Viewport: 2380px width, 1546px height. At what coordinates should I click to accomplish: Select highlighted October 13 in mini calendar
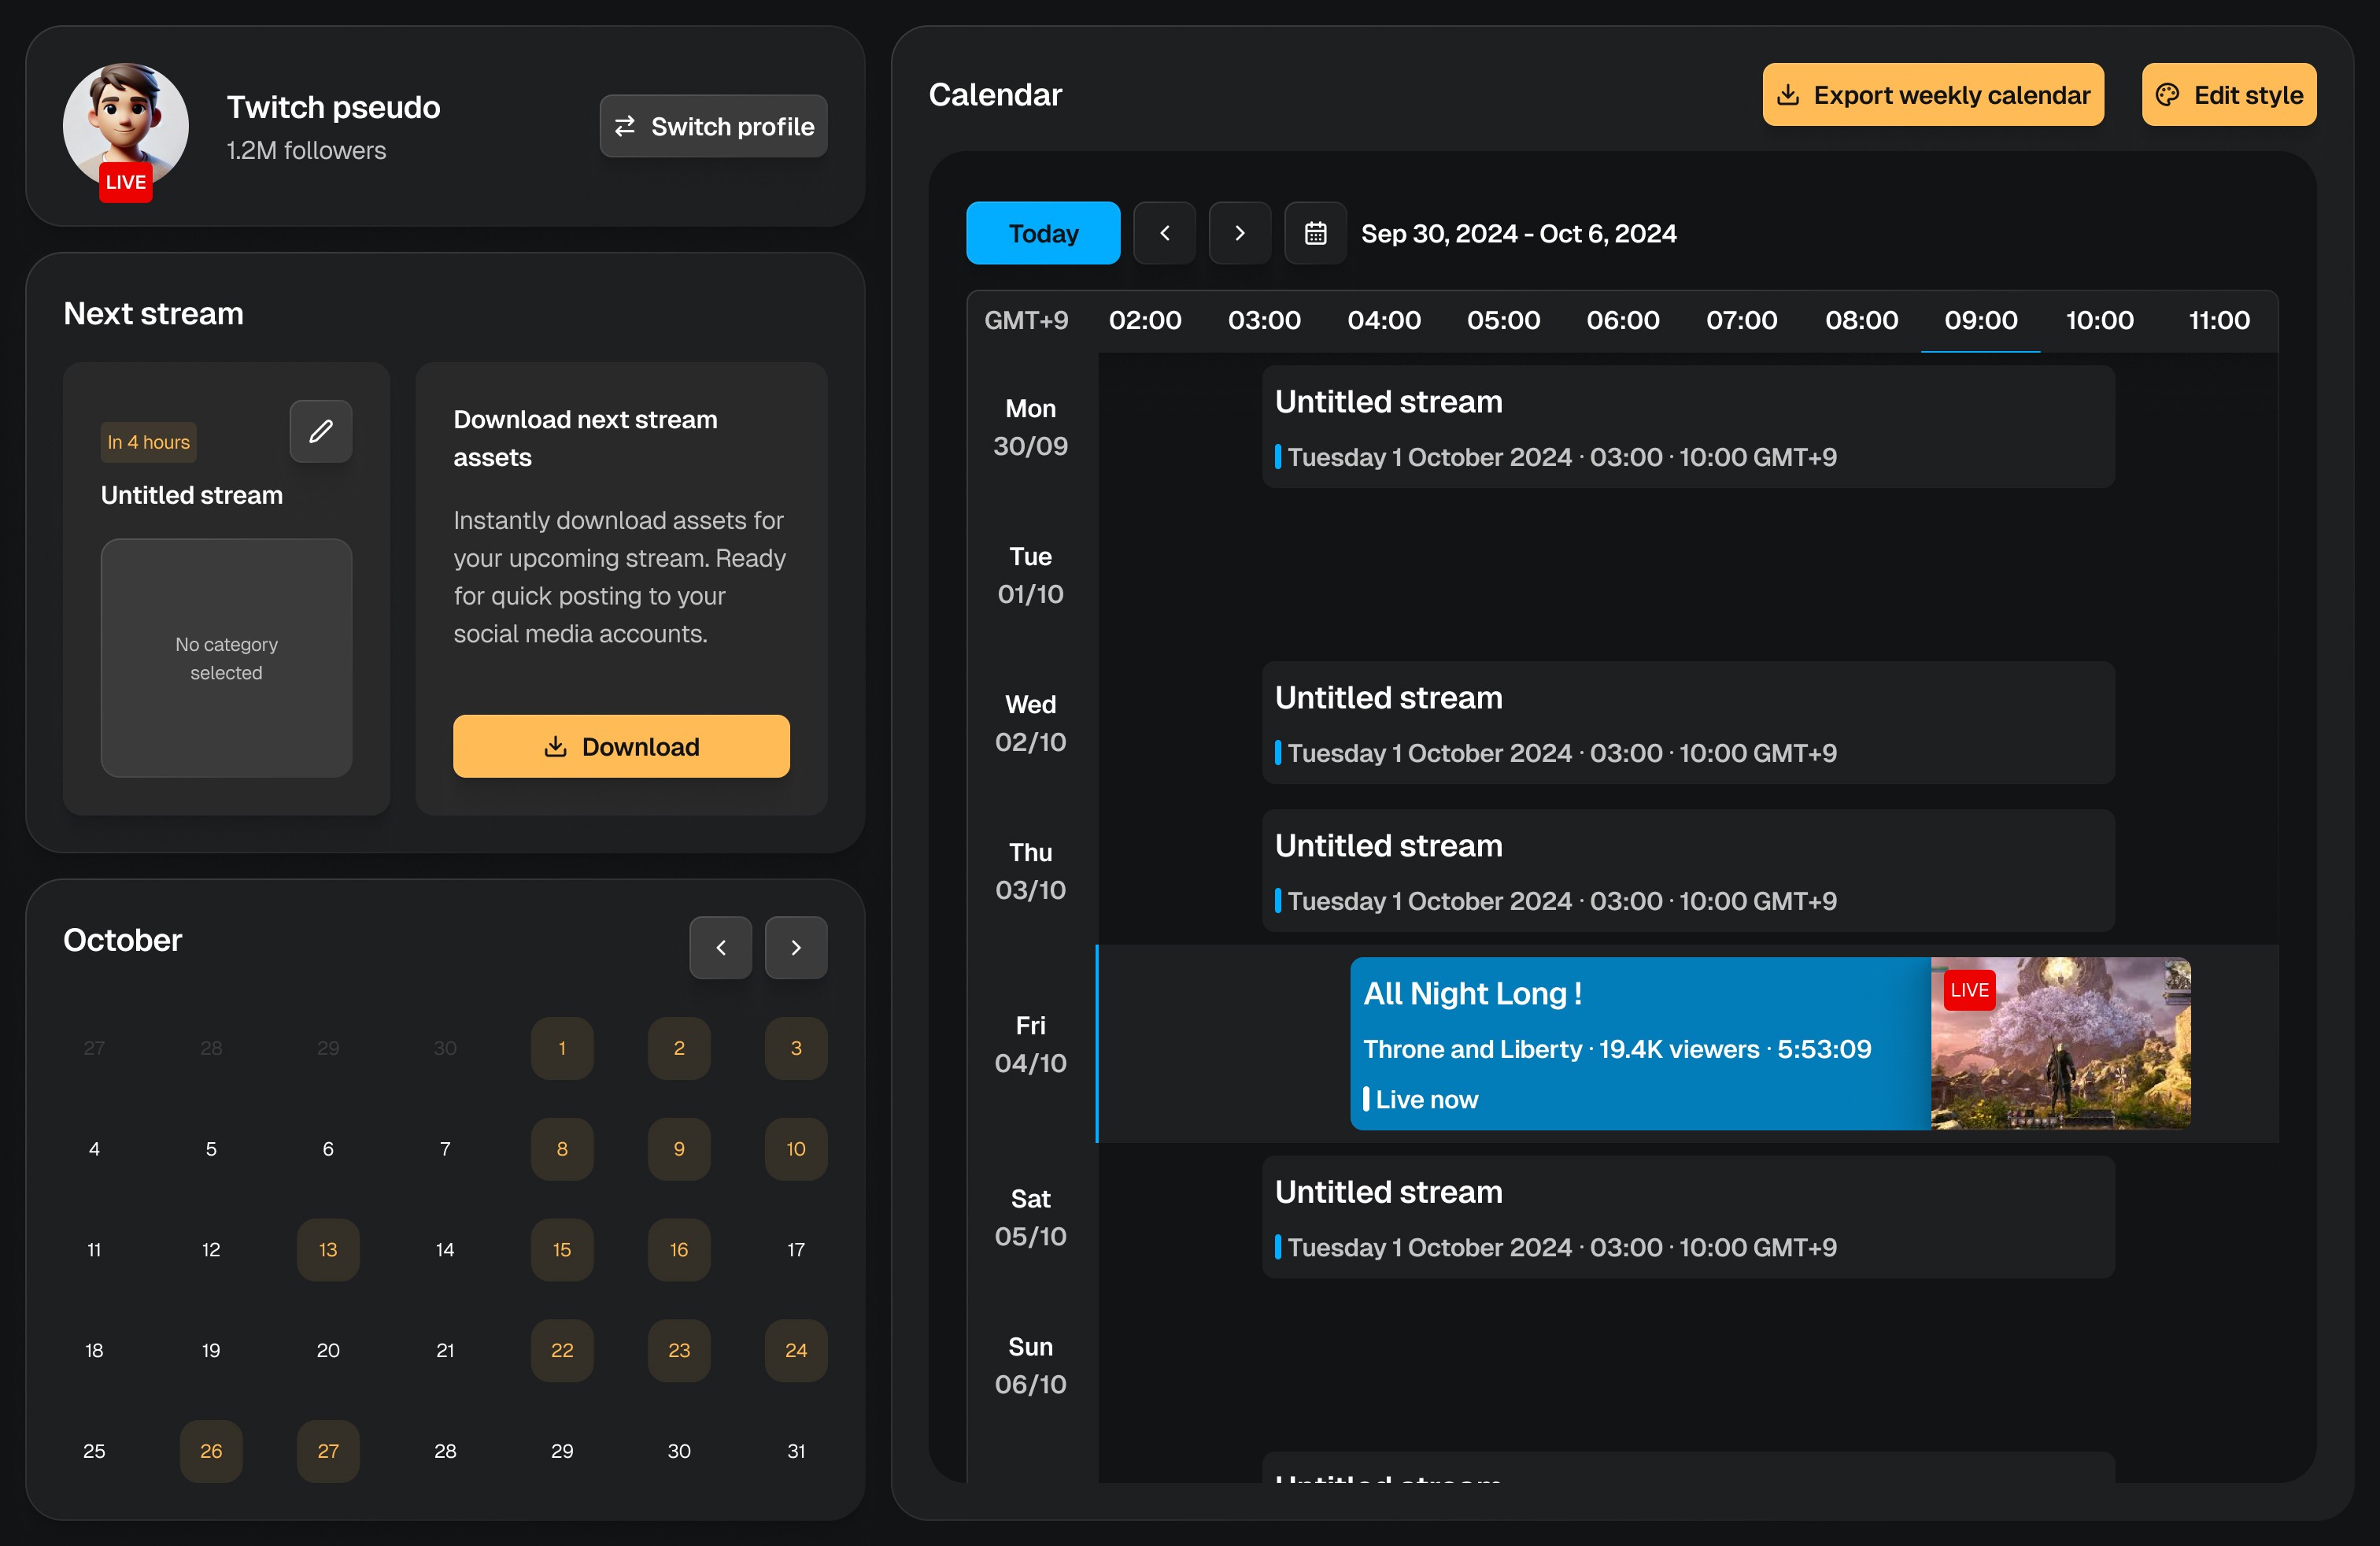[328, 1249]
